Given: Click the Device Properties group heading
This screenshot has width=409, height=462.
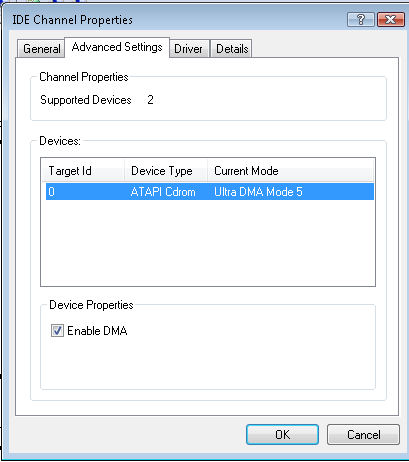Looking at the screenshot, I should 91,305.
